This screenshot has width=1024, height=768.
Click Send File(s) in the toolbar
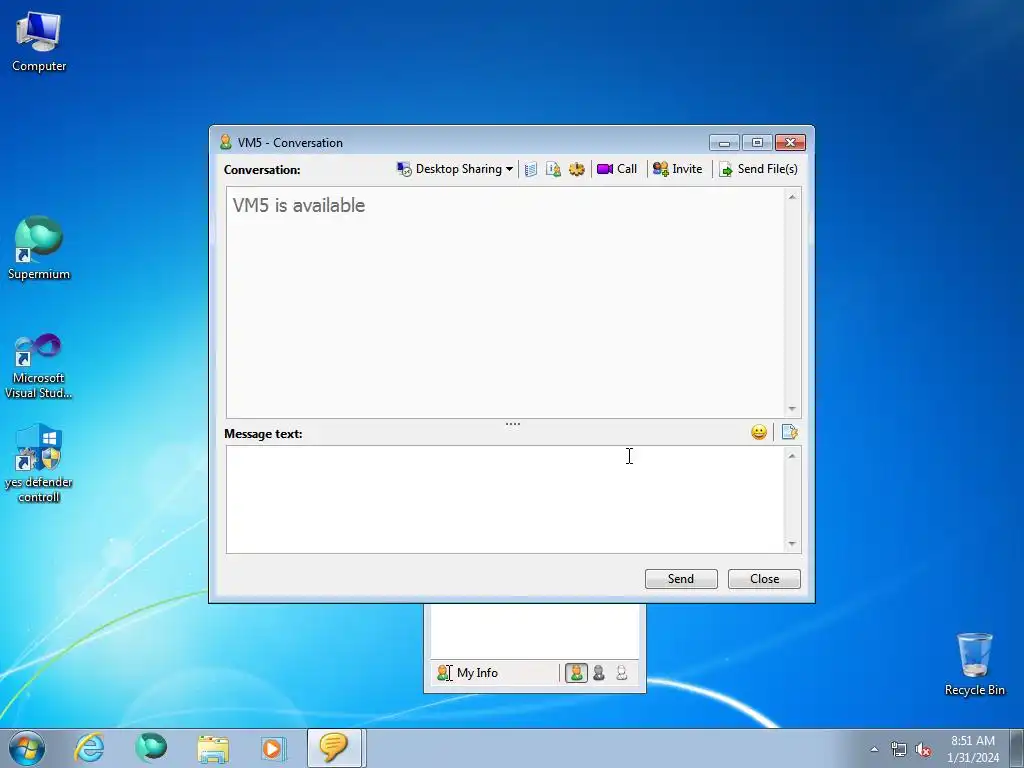point(758,169)
